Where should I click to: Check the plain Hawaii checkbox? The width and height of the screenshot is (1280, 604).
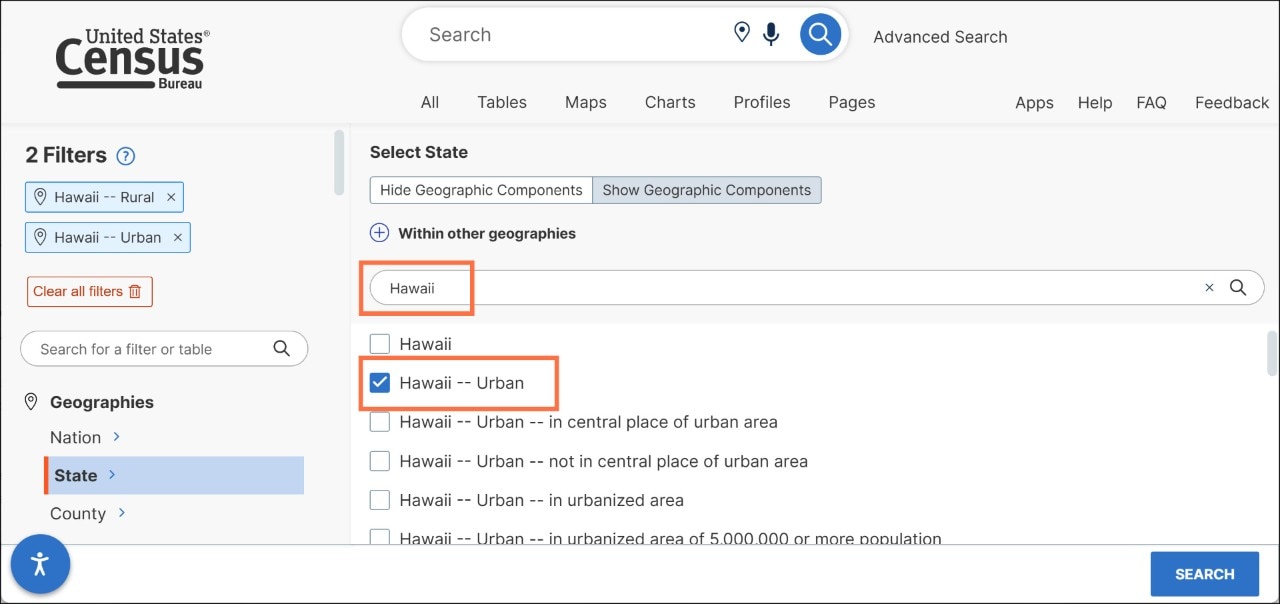coord(380,344)
